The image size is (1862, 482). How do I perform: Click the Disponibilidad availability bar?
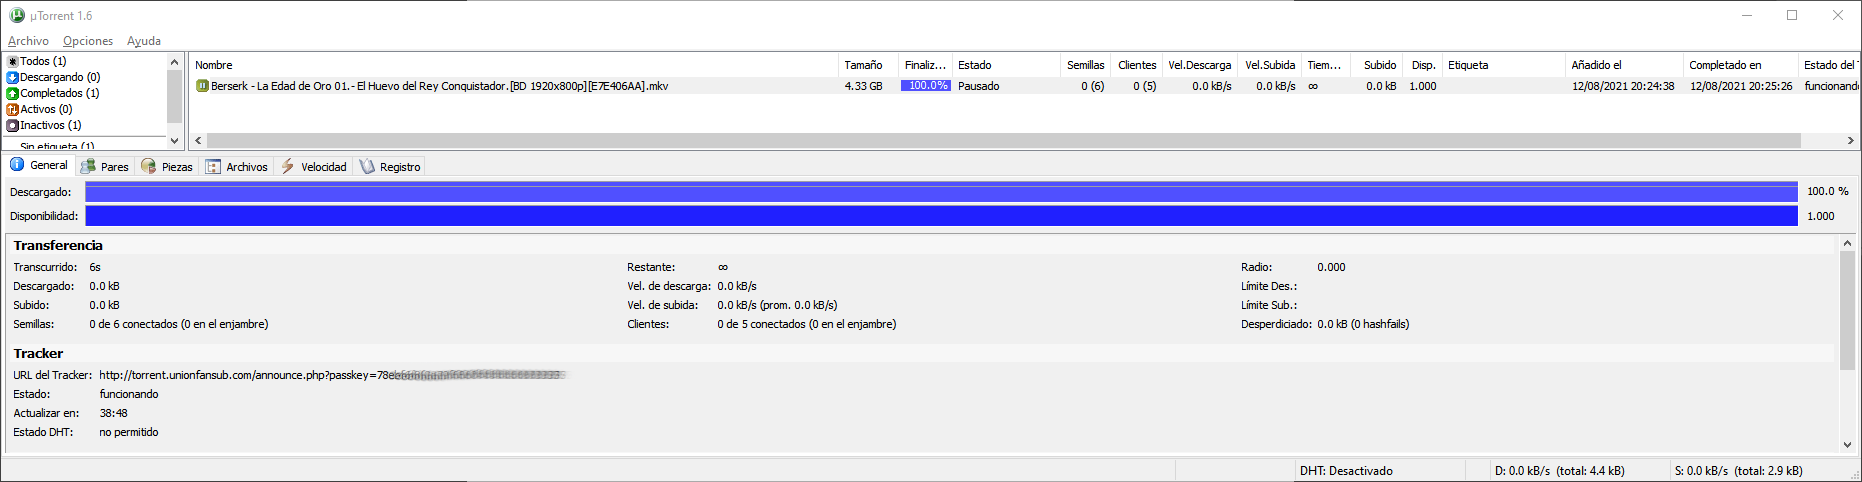click(x=941, y=216)
